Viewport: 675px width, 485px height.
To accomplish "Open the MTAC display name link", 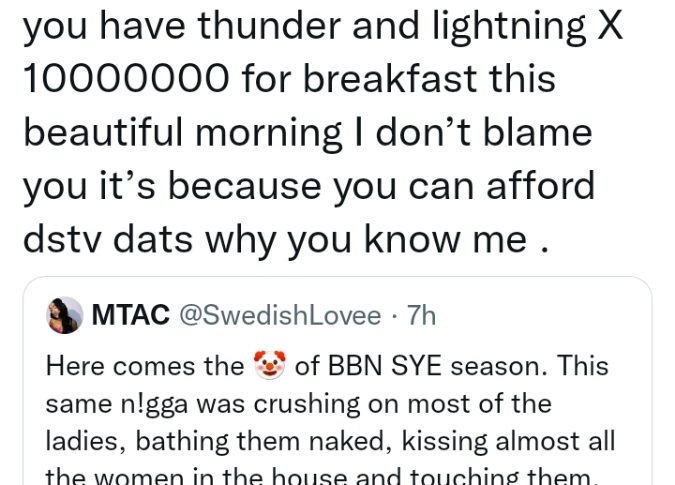I will pyautogui.click(x=129, y=316).
